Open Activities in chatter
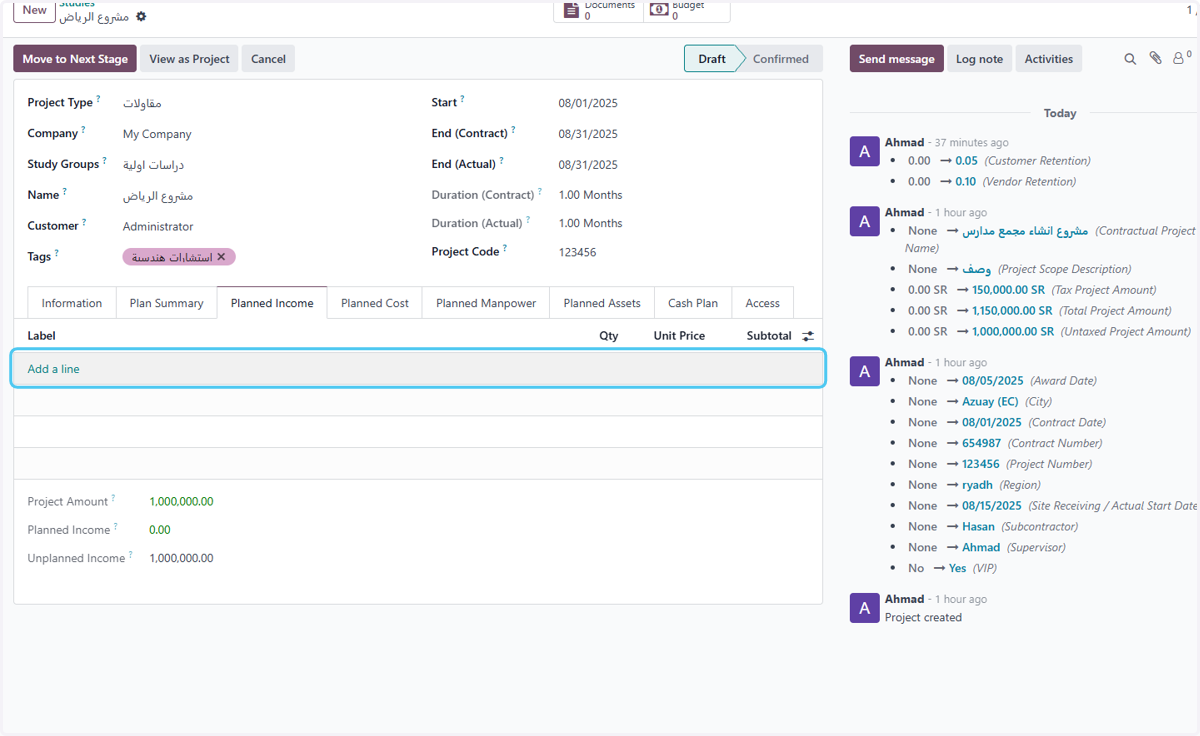1200x736 pixels. coord(1049,59)
